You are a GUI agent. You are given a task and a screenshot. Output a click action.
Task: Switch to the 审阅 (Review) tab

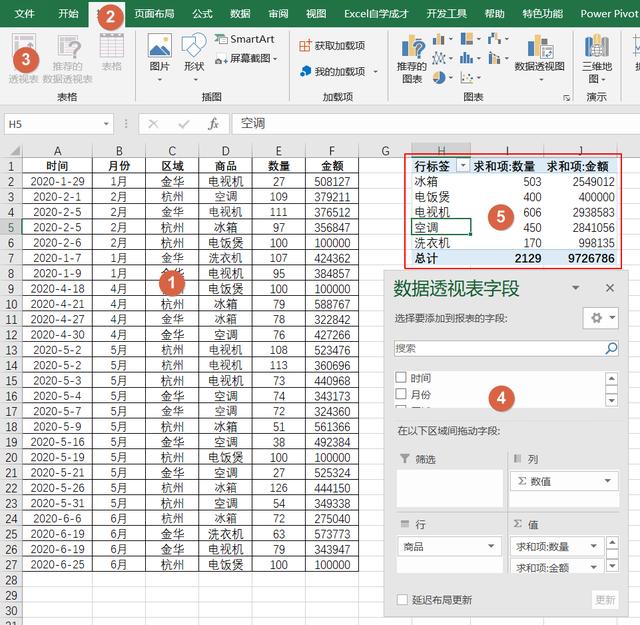click(x=278, y=13)
